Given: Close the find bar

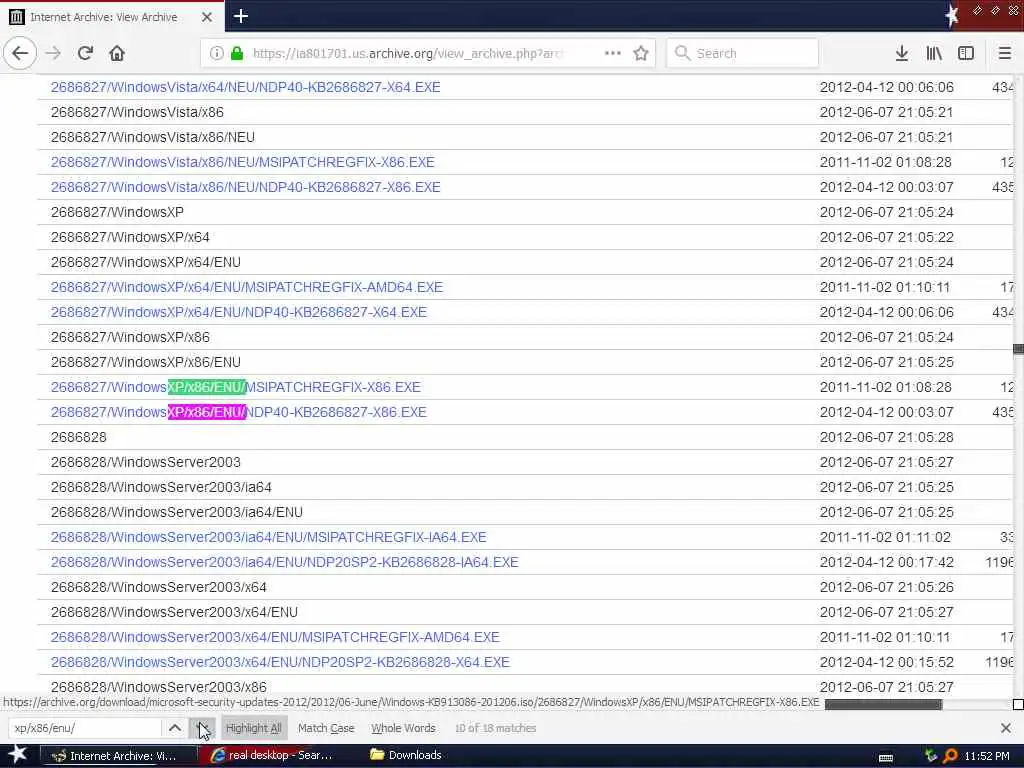Looking at the screenshot, I should click(1006, 728).
